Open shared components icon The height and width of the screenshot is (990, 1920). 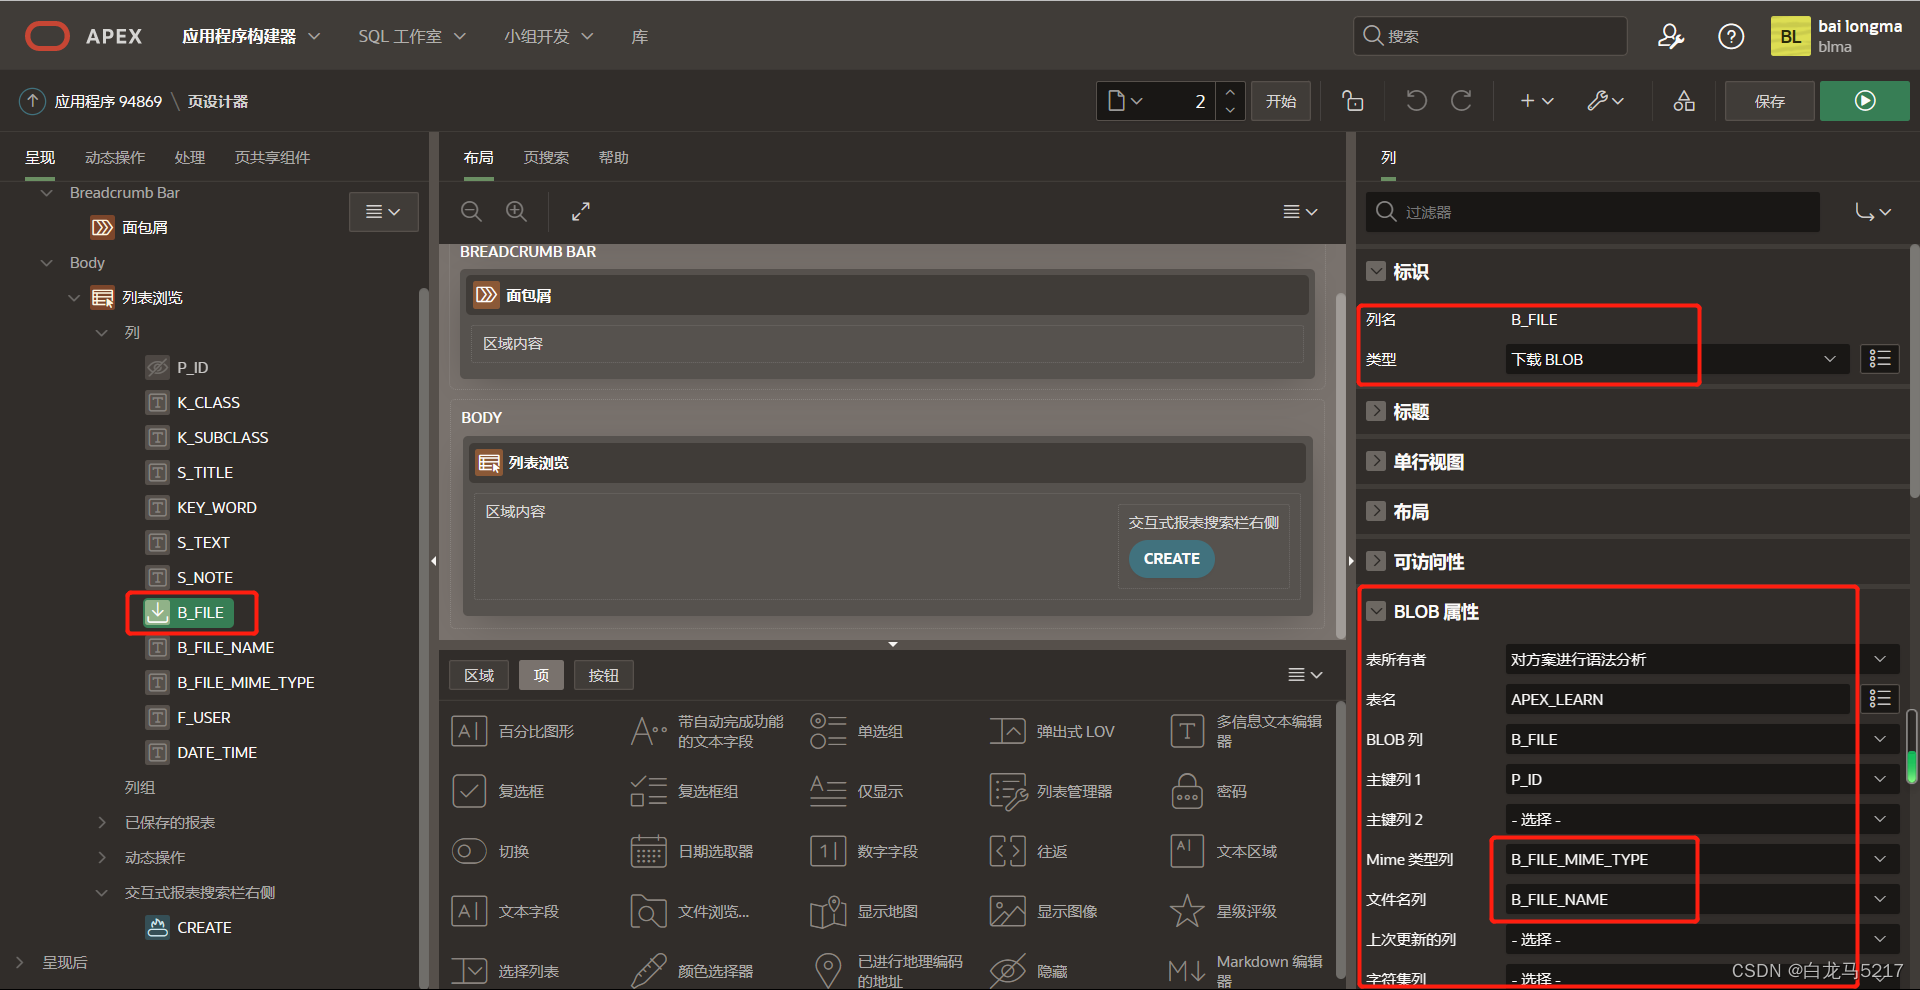click(x=1684, y=101)
